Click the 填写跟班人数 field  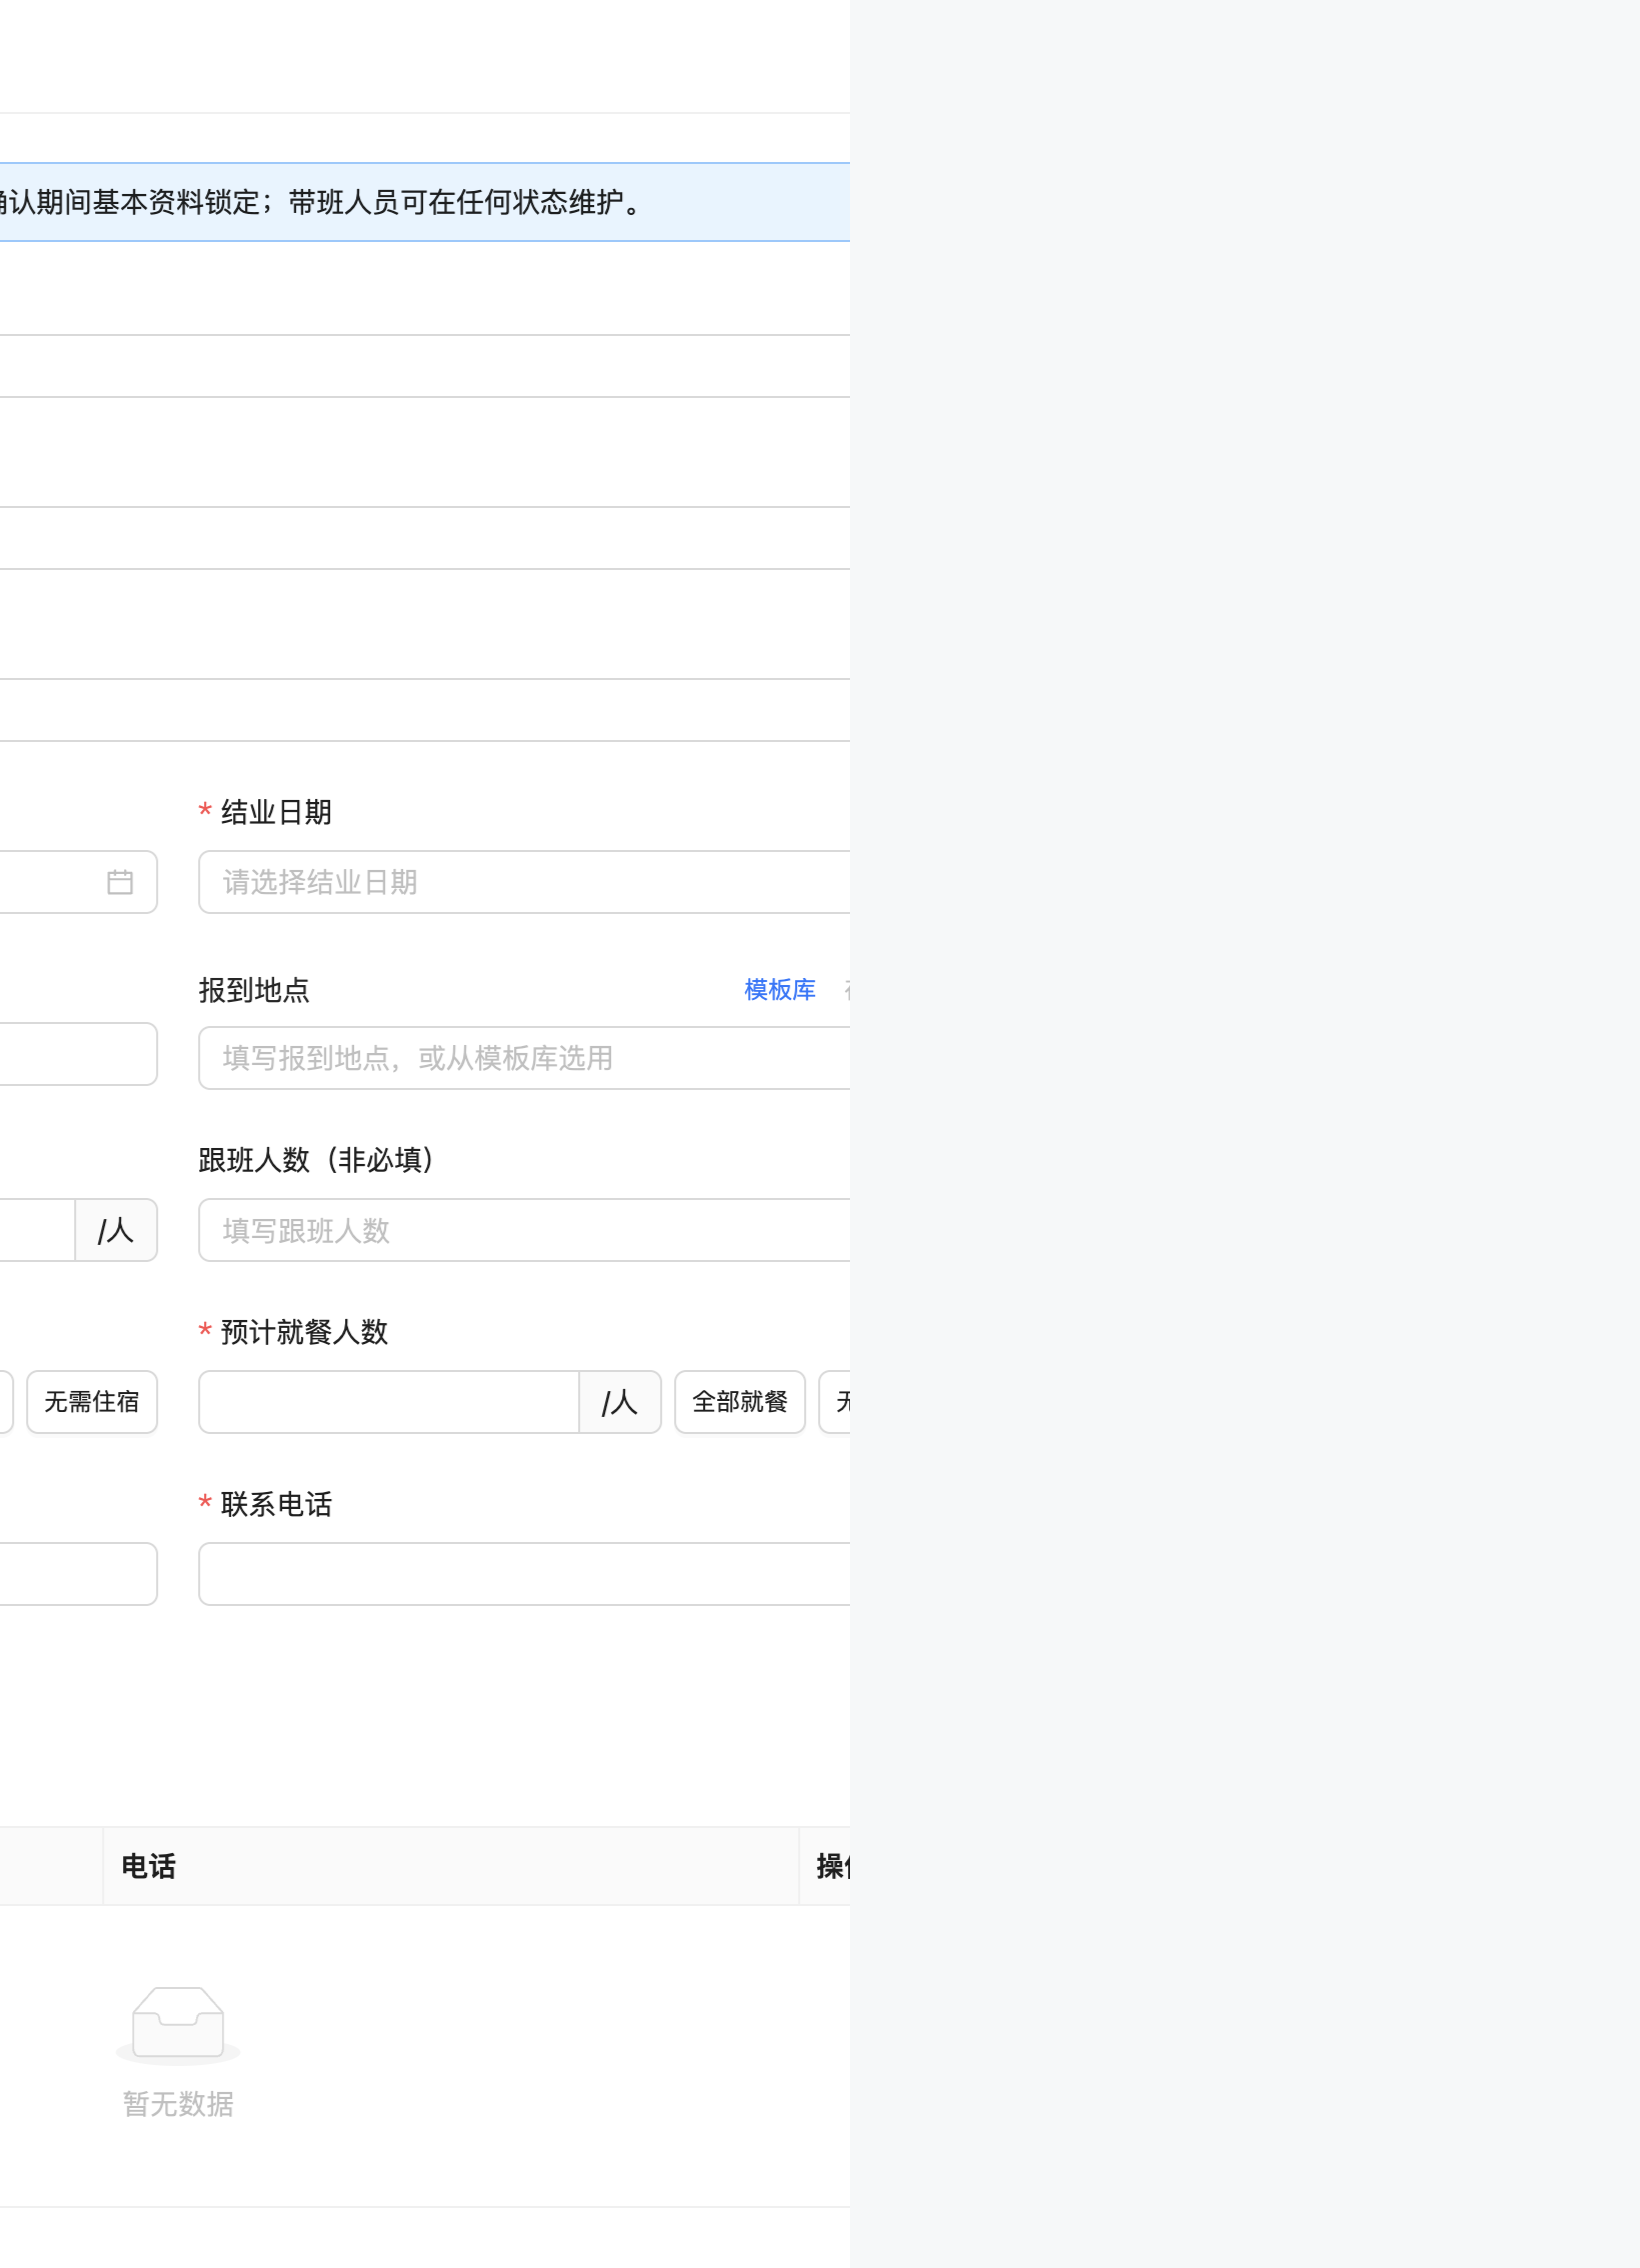click(x=524, y=1230)
